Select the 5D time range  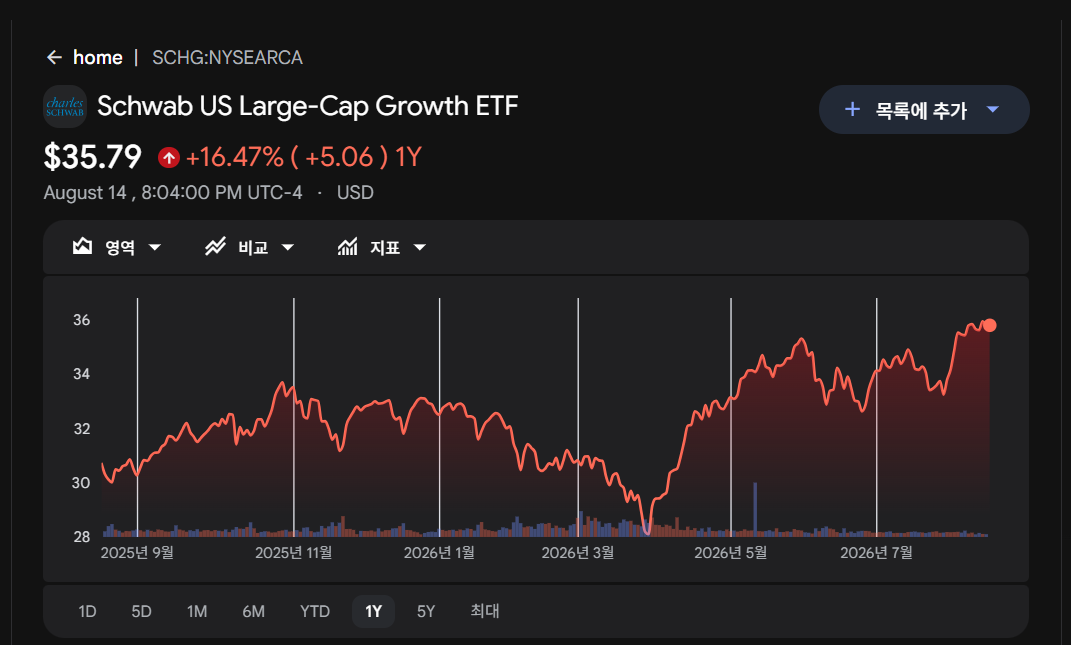pyautogui.click(x=141, y=612)
